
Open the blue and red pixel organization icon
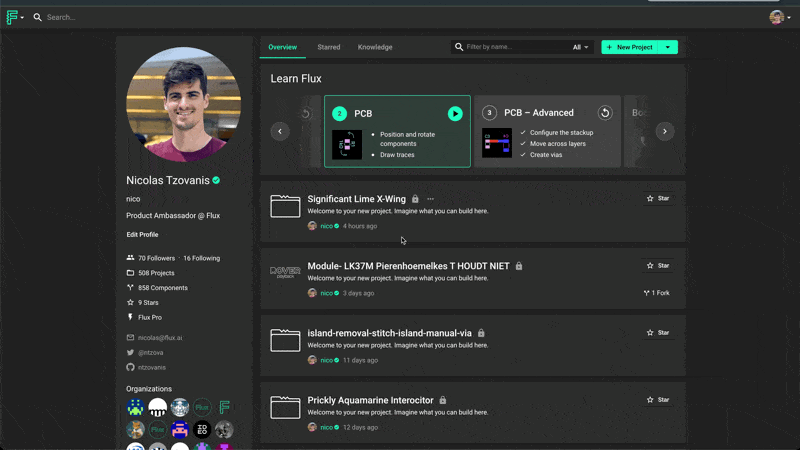pos(180,430)
